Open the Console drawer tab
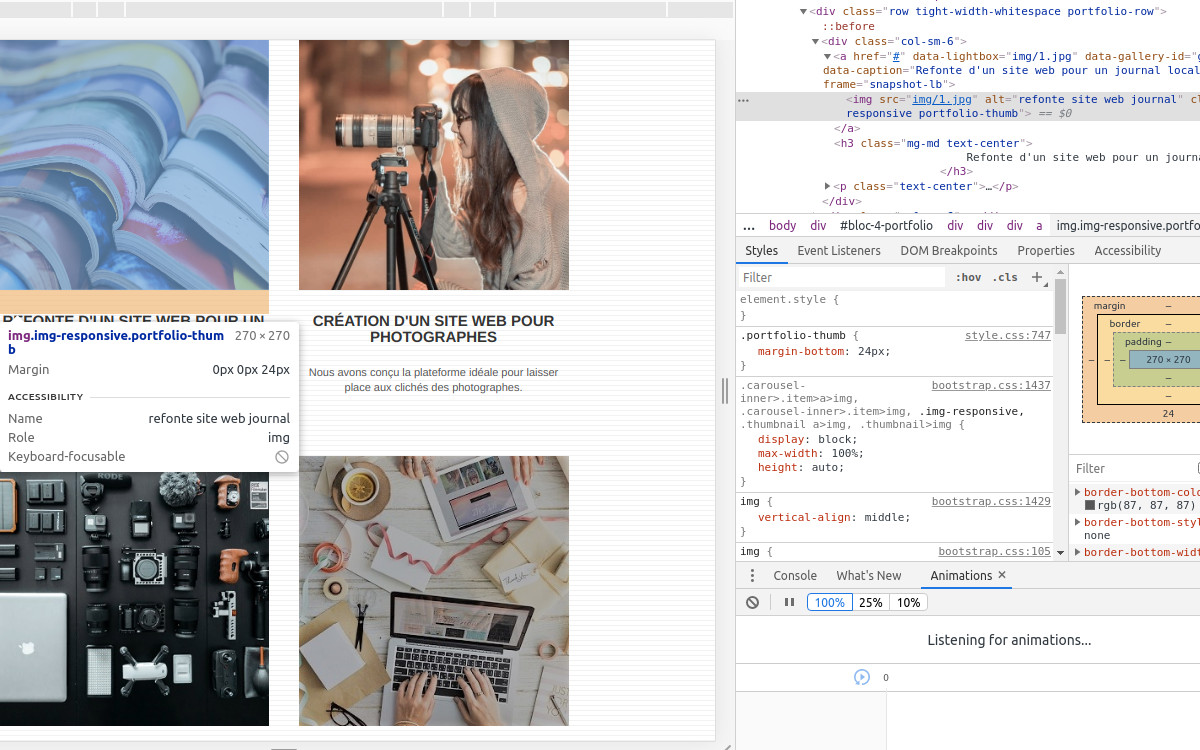 click(795, 575)
